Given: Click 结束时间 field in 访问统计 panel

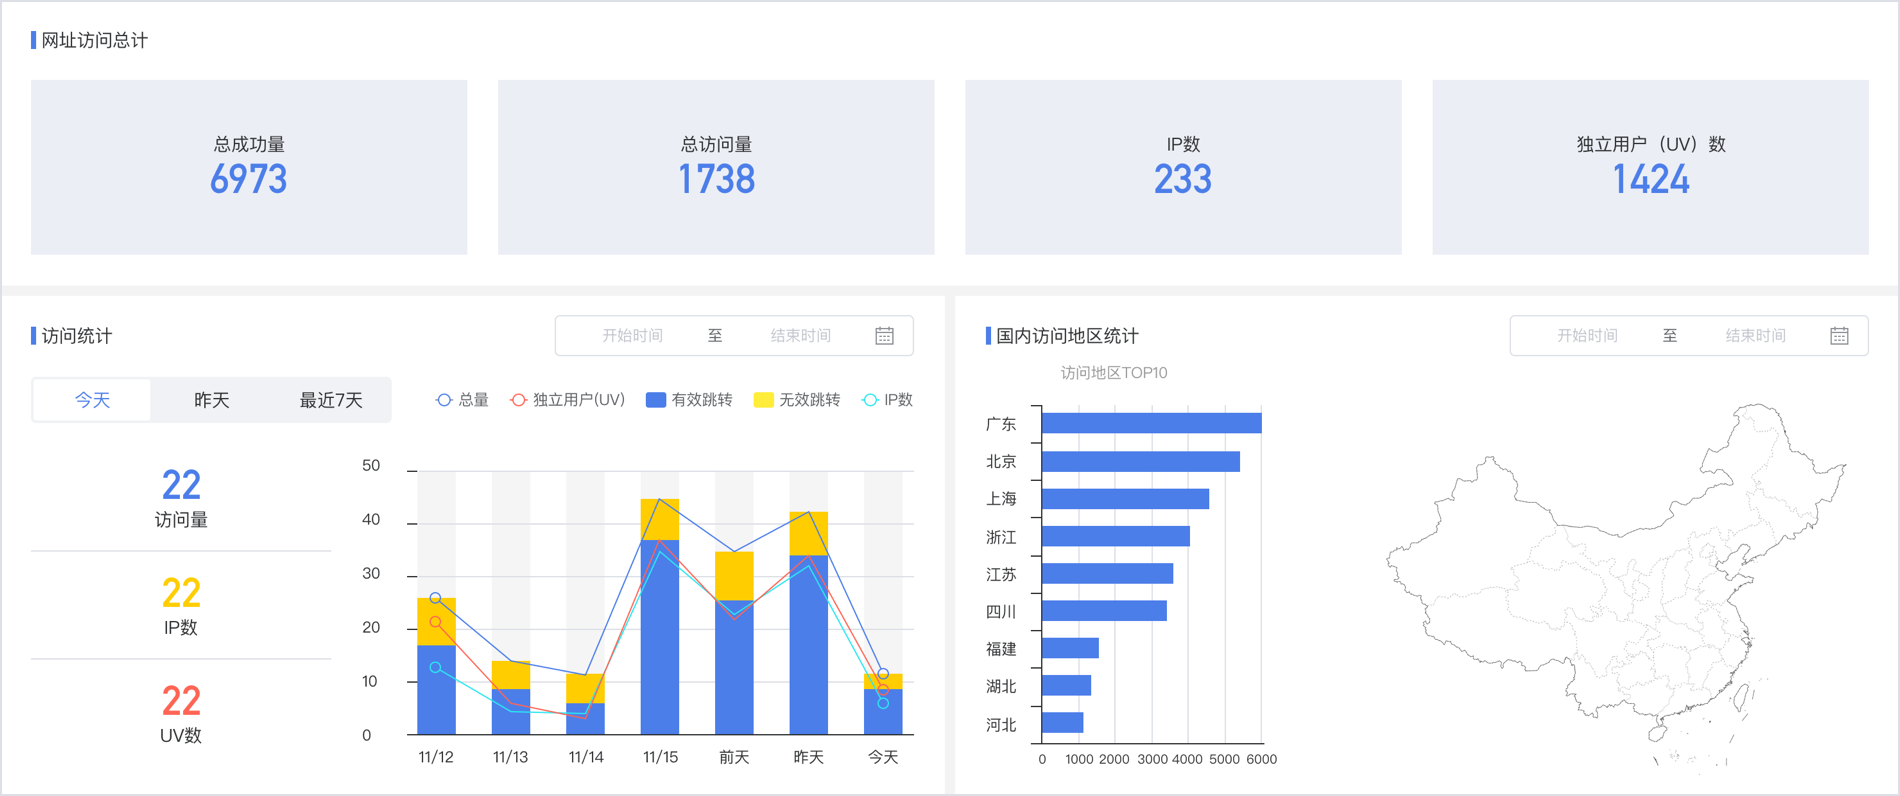Looking at the screenshot, I should 801,336.
